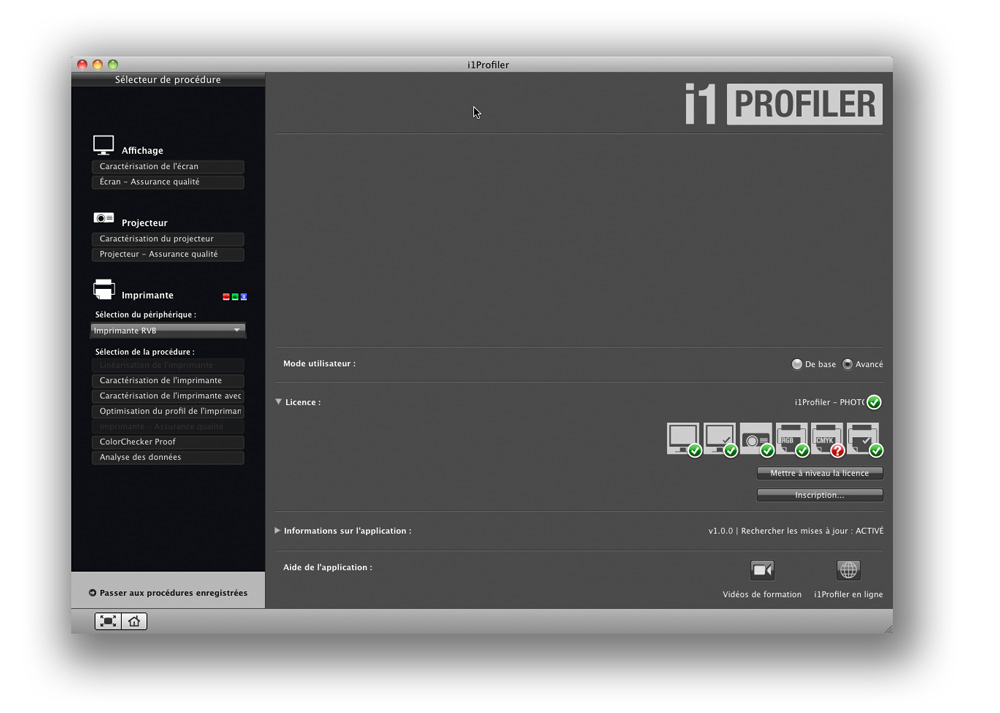Click green checkmark beside i1Profiler – PHOTO
The image size is (1000, 713).
coord(874,402)
